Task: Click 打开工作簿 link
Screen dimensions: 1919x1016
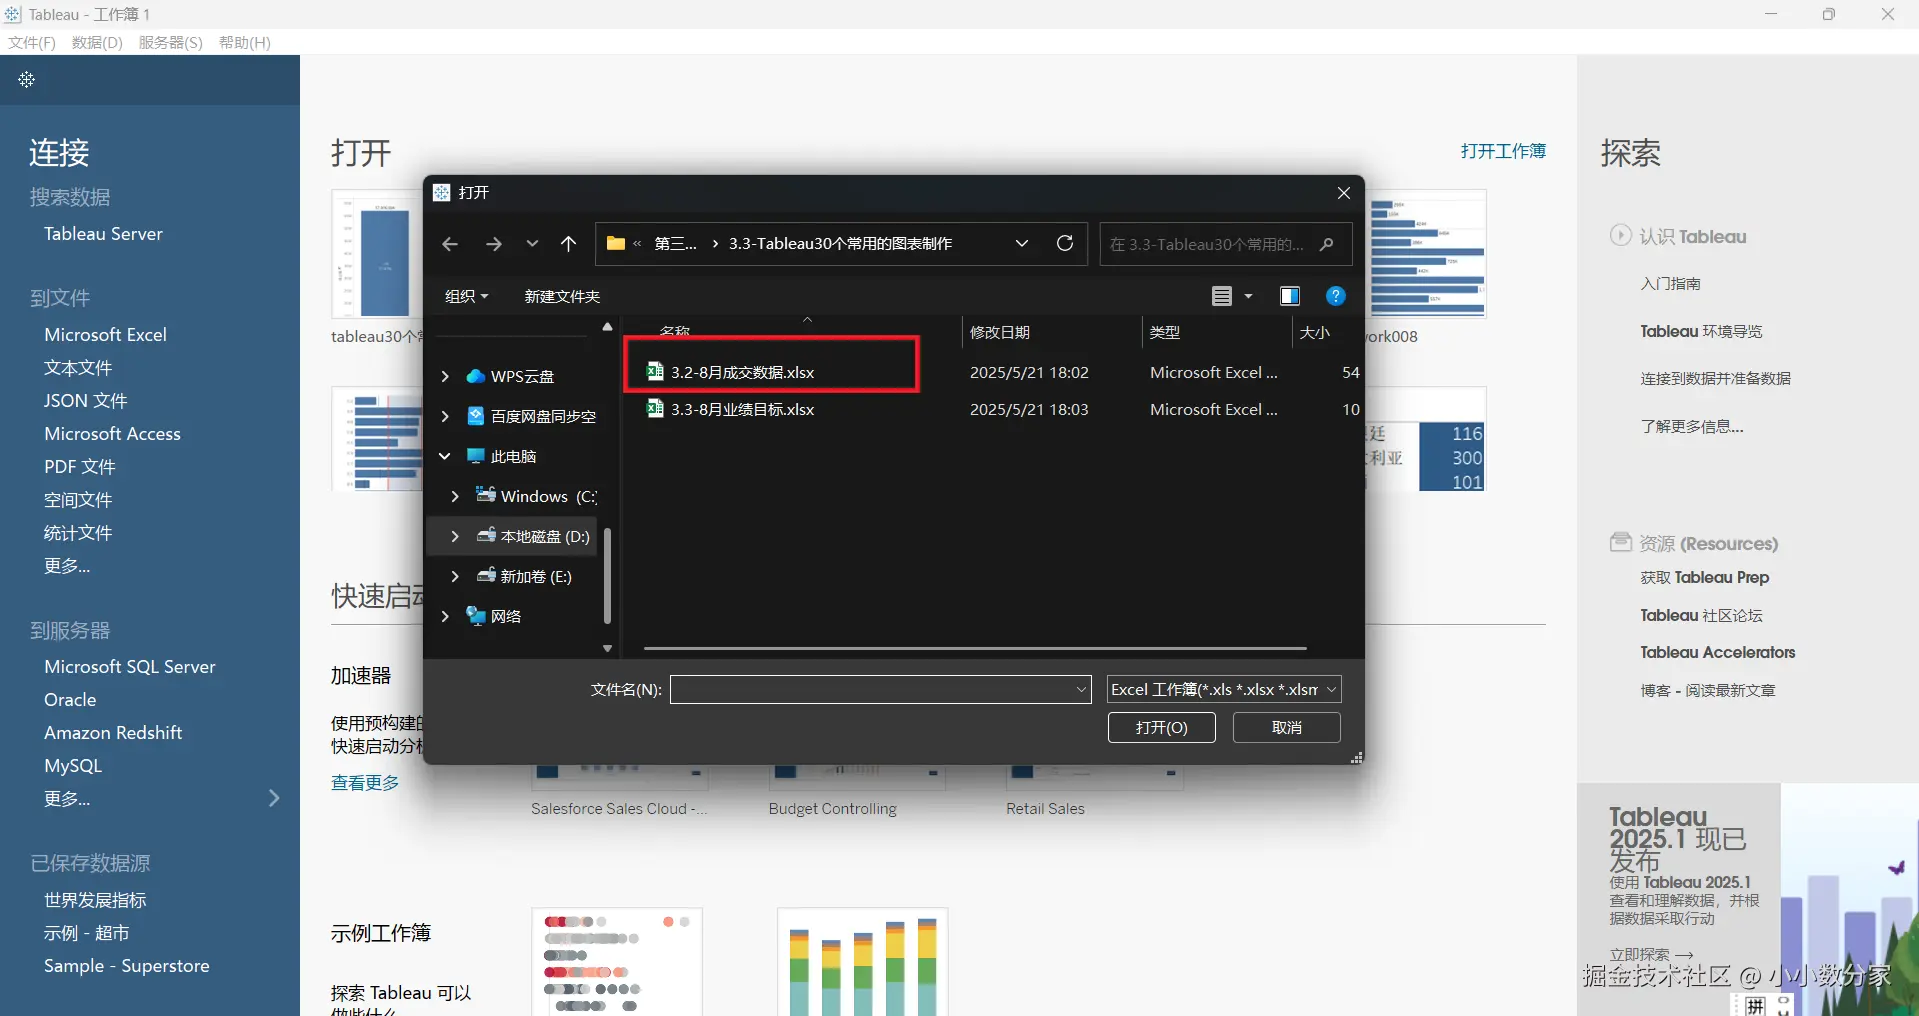Action: [x=1503, y=151]
